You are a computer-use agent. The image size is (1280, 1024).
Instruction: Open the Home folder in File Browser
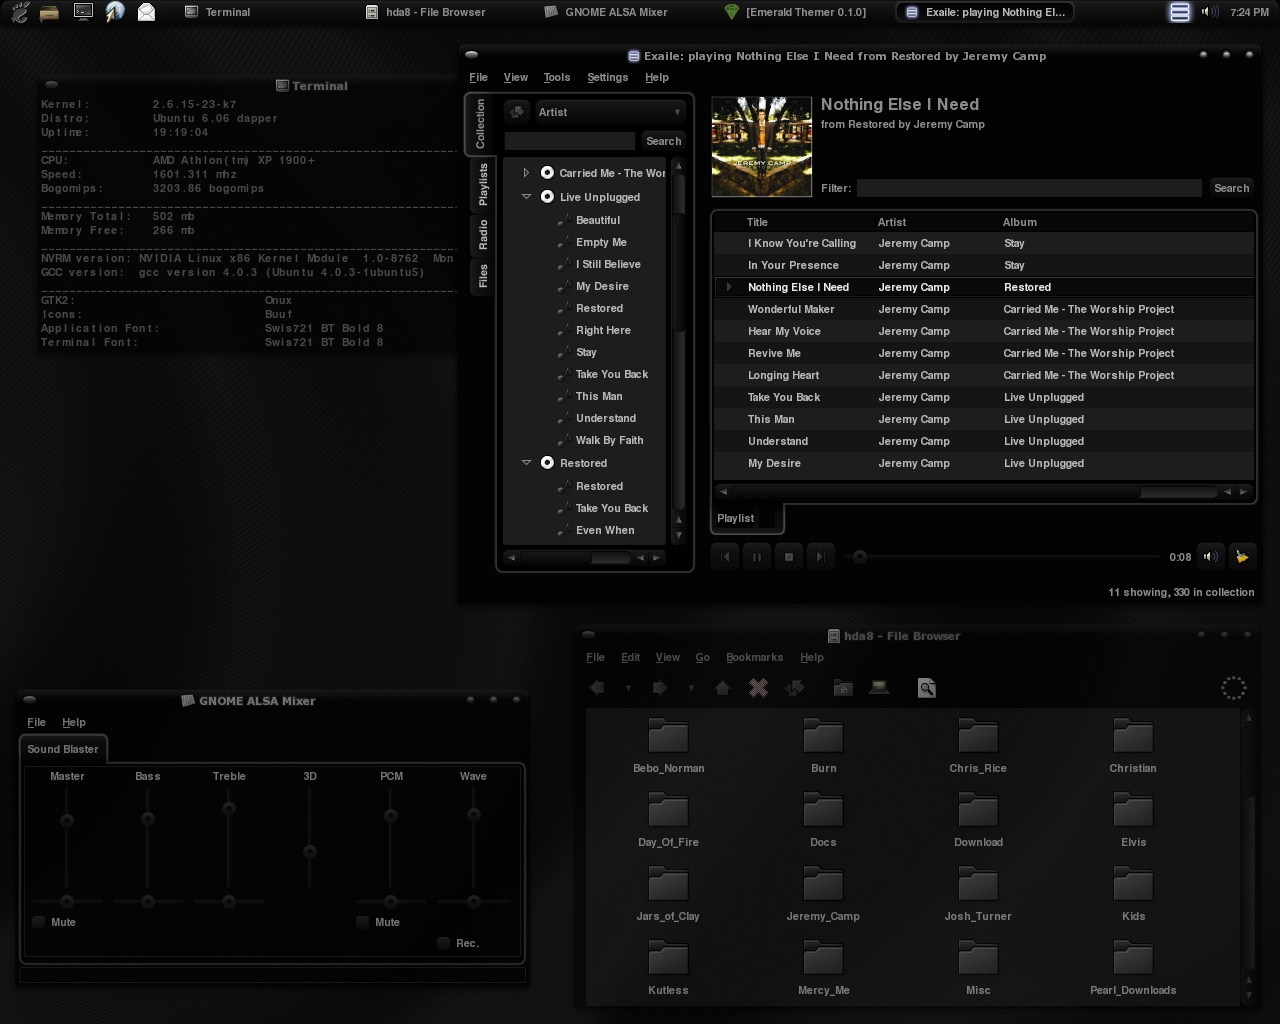tap(843, 688)
